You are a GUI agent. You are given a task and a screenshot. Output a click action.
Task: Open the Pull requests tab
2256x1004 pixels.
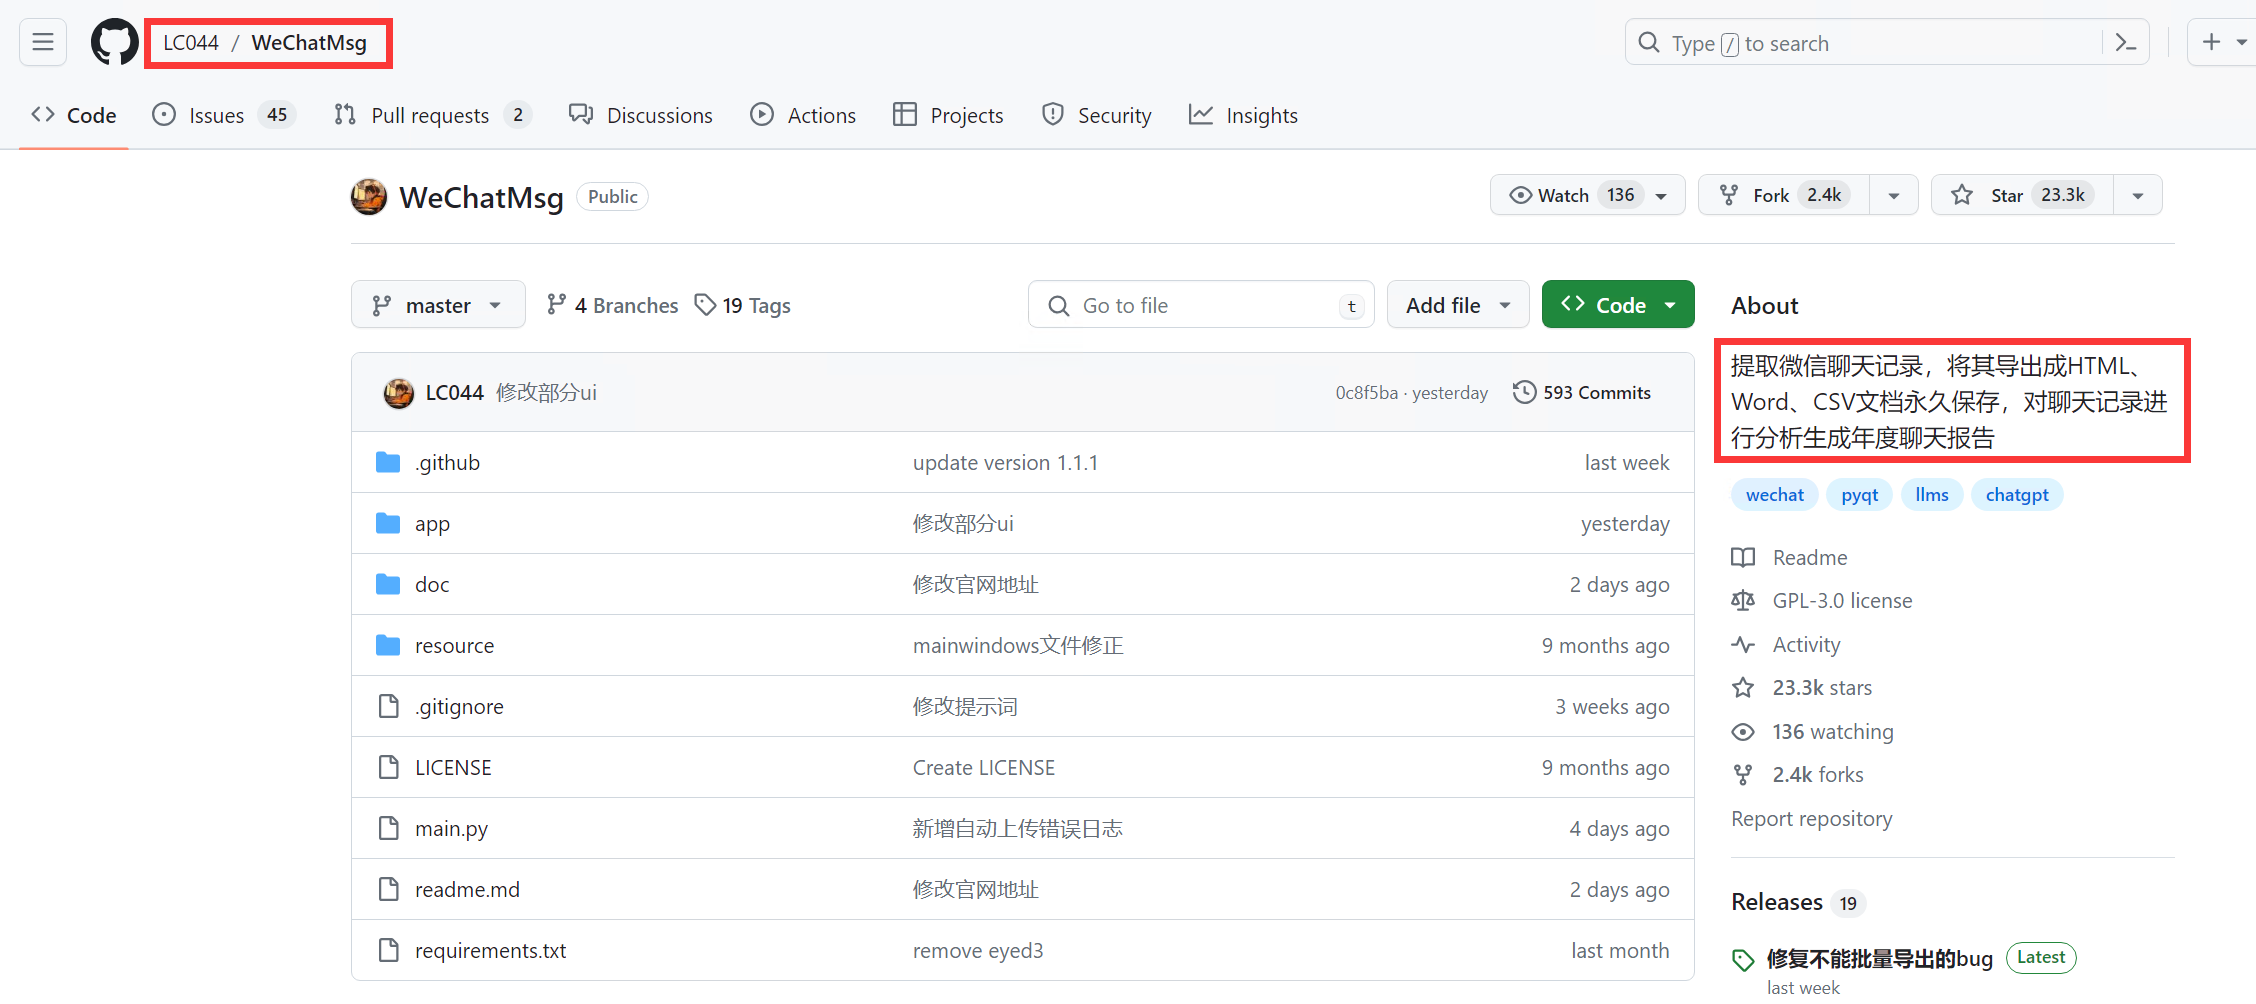pos(433,115)
